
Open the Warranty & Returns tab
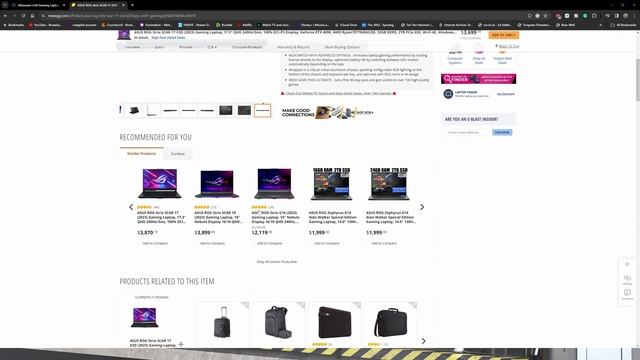293,47
